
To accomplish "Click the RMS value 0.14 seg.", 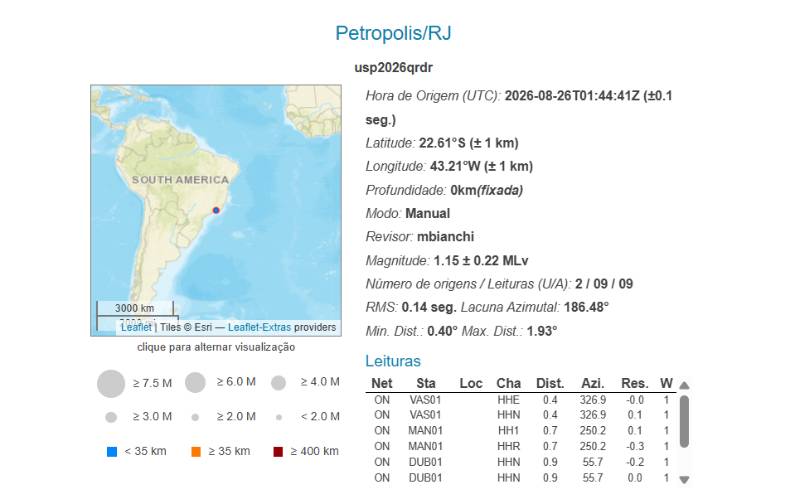I will (429, 308).
